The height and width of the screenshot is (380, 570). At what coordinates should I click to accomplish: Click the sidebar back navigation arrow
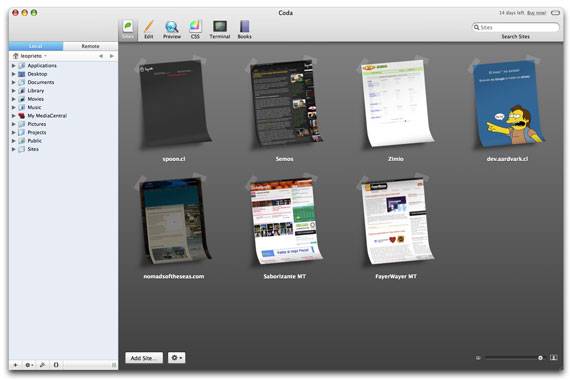tap(101, 56)
